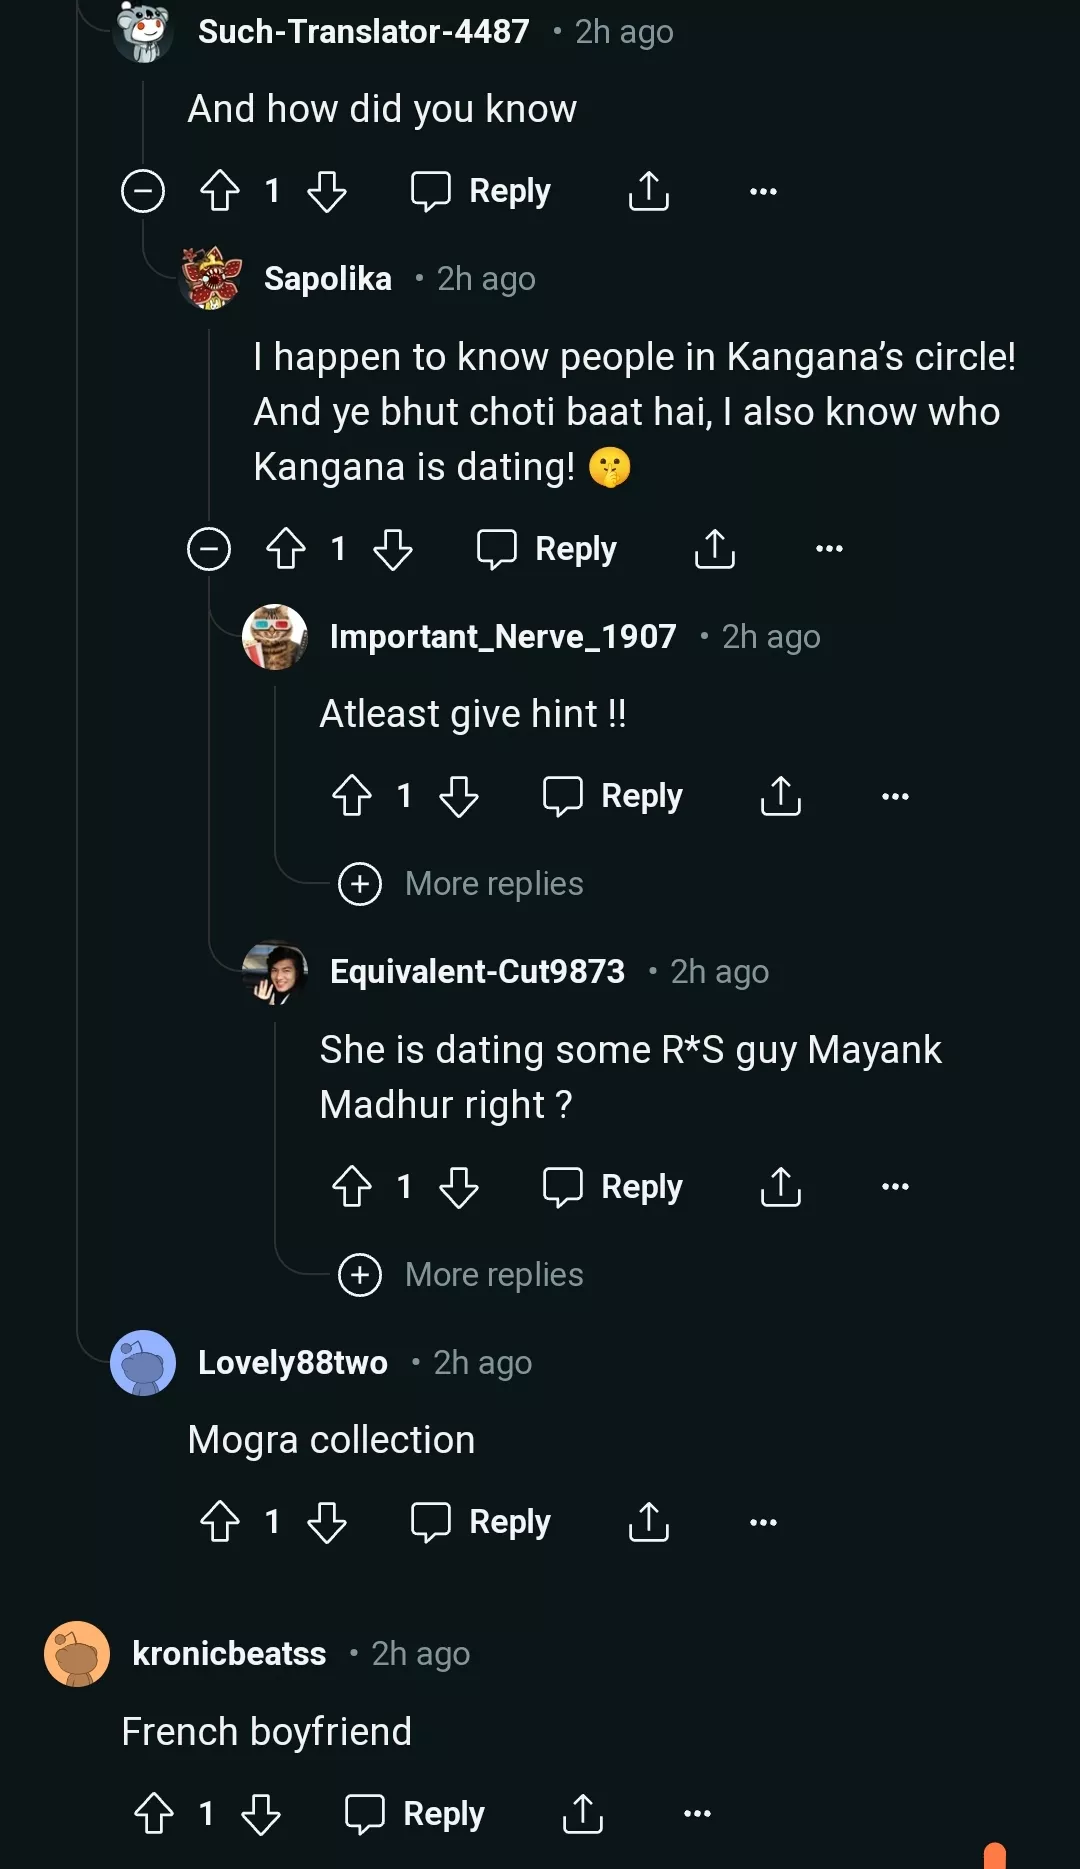1080x1869 pixels.
Task: Share Important_Nerve_1907's comment
Action: coord(781,796)
